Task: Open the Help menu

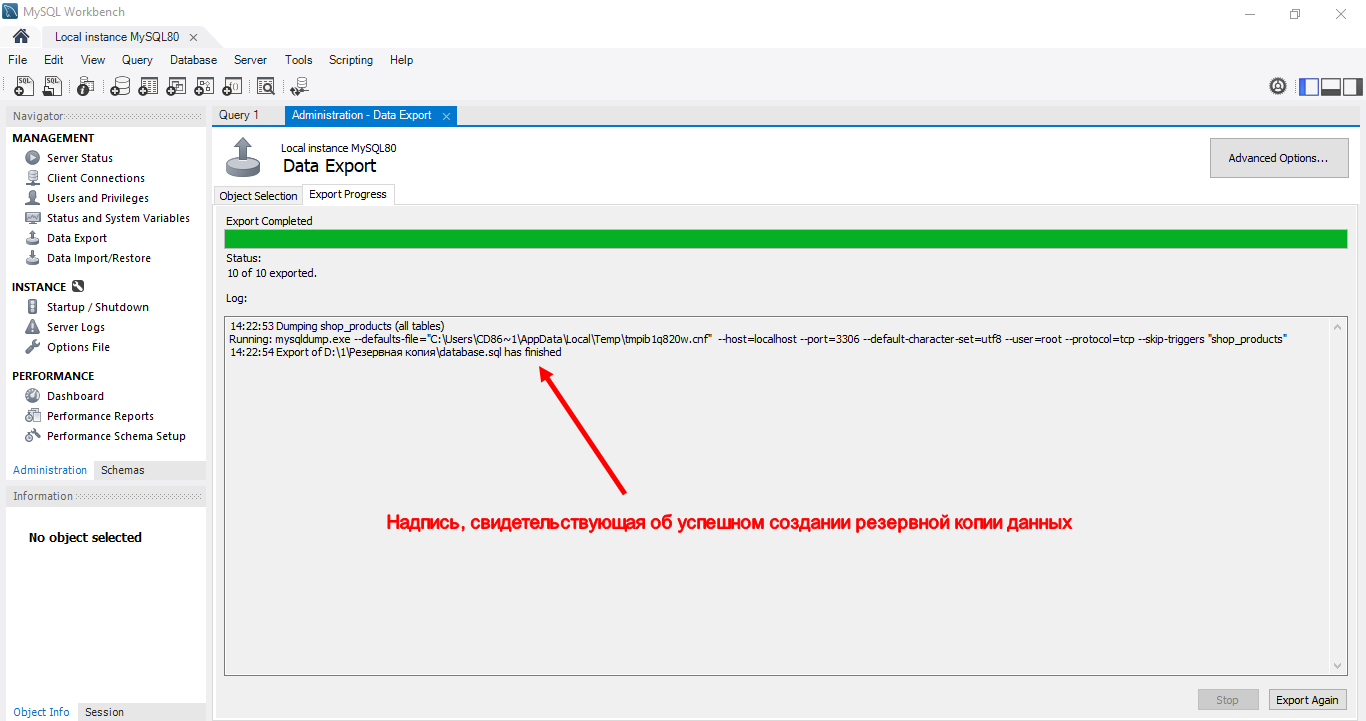Action: click(x=402, y=60)
